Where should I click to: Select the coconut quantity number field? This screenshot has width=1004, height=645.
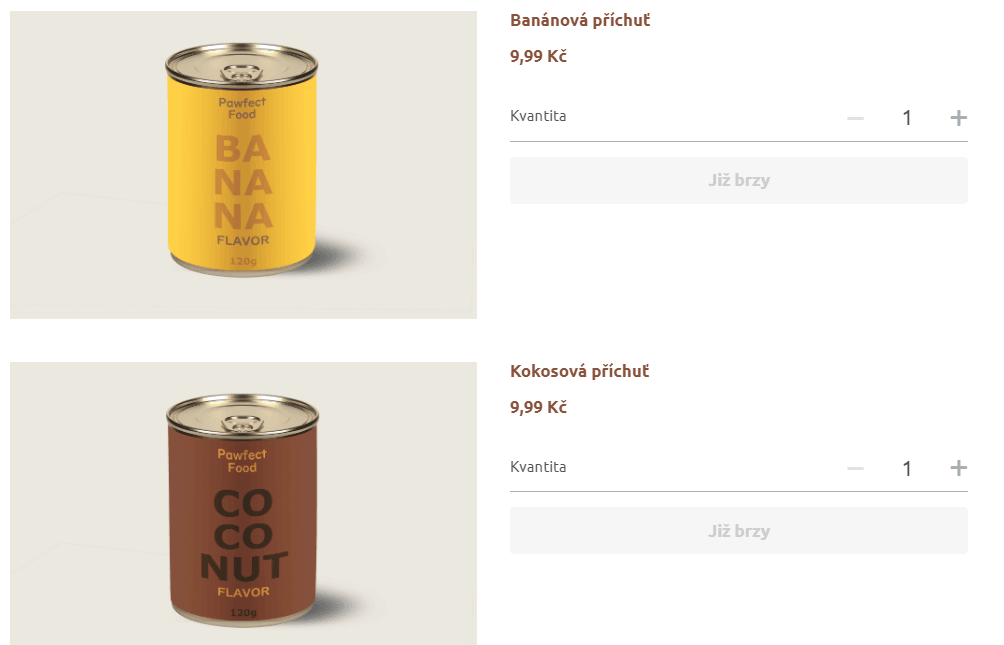click(x=907, y=468)
